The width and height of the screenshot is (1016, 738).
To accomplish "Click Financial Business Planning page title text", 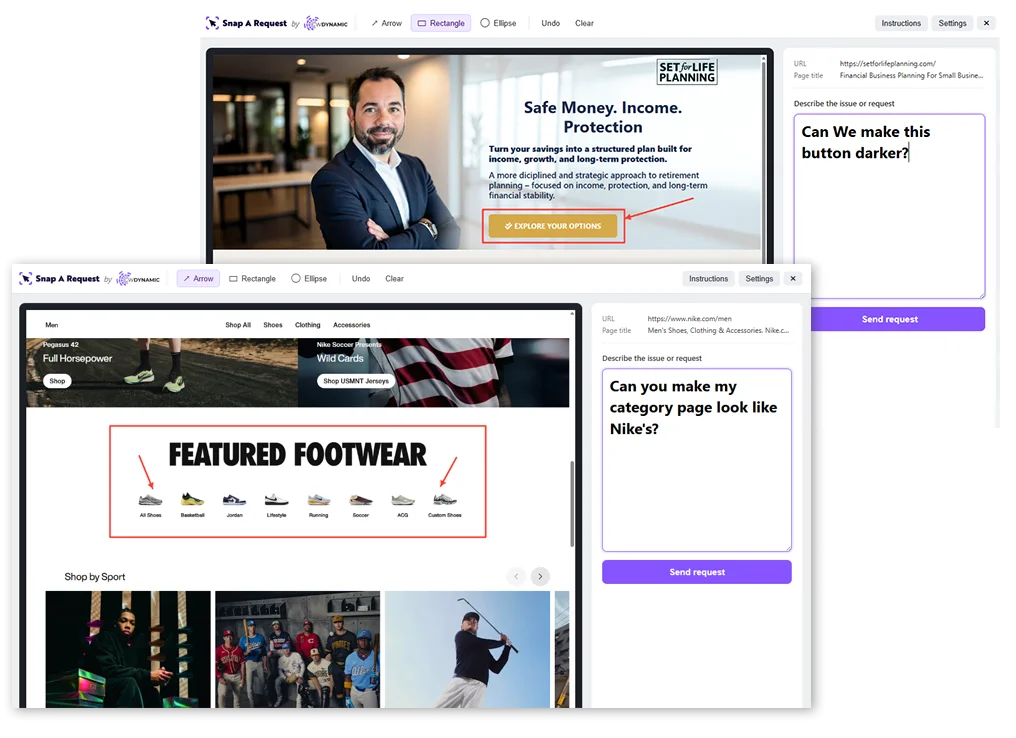I will 911,75.
